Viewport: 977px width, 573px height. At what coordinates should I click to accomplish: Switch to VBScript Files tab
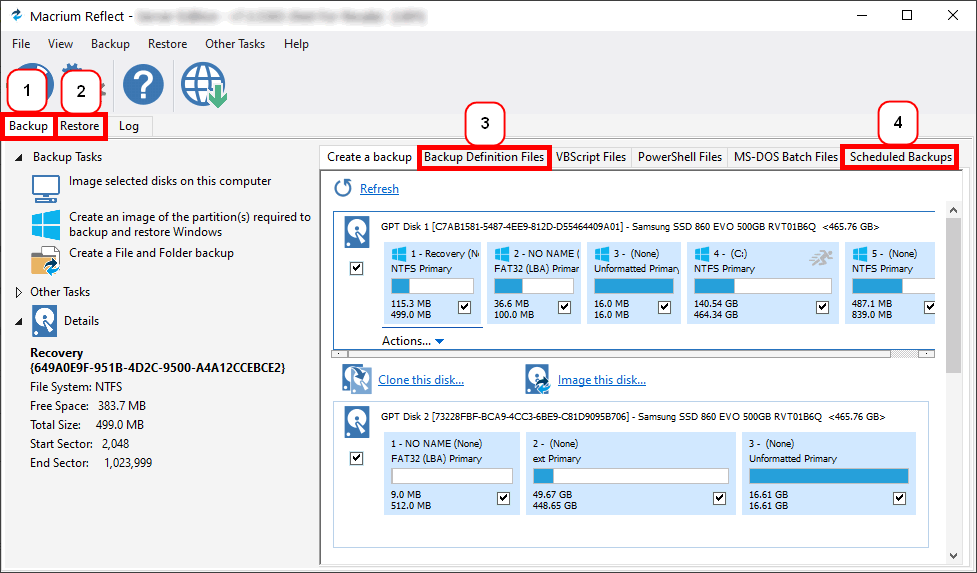(591, 157)
